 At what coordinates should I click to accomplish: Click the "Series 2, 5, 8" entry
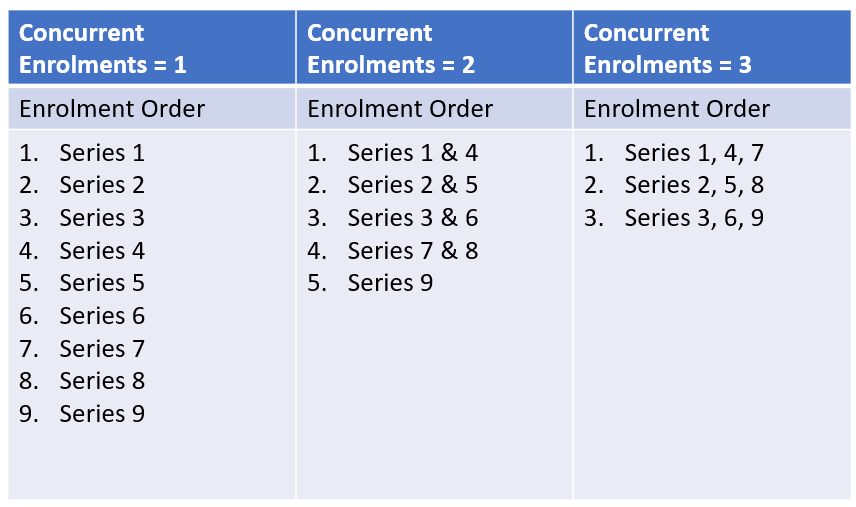694,185
